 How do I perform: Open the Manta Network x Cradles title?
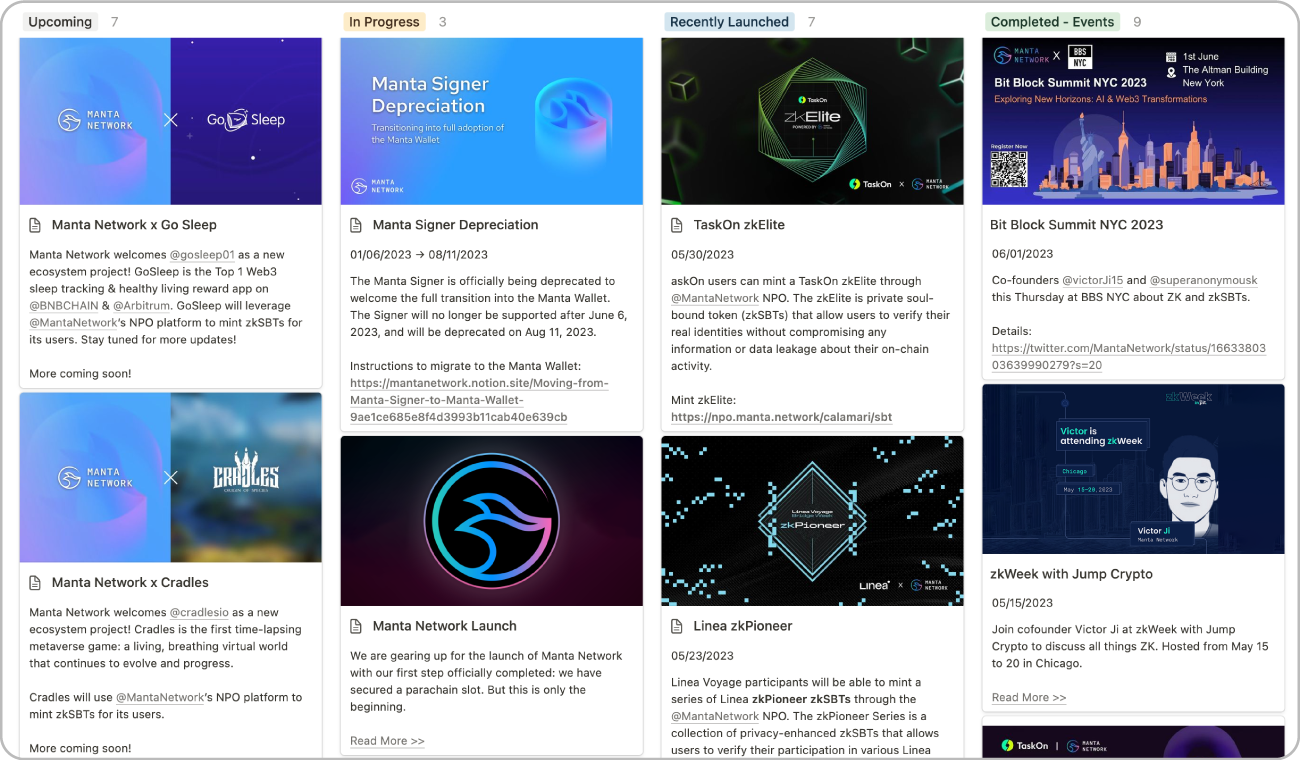point(130,582)
